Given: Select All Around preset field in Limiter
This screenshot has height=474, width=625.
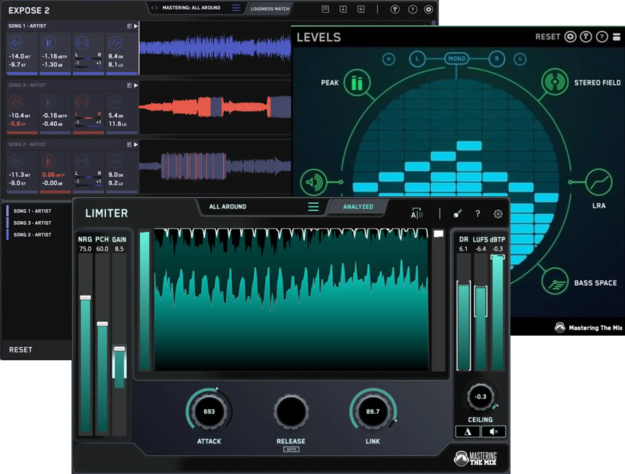Looking at the screenshot, I should pyautogui.click(x=228, y=207).
